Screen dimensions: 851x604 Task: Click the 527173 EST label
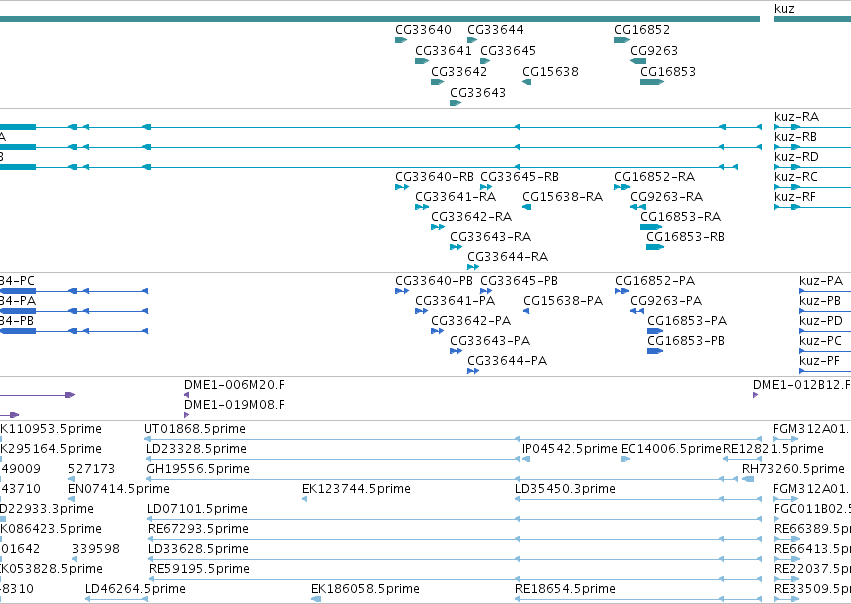point(92,469)
